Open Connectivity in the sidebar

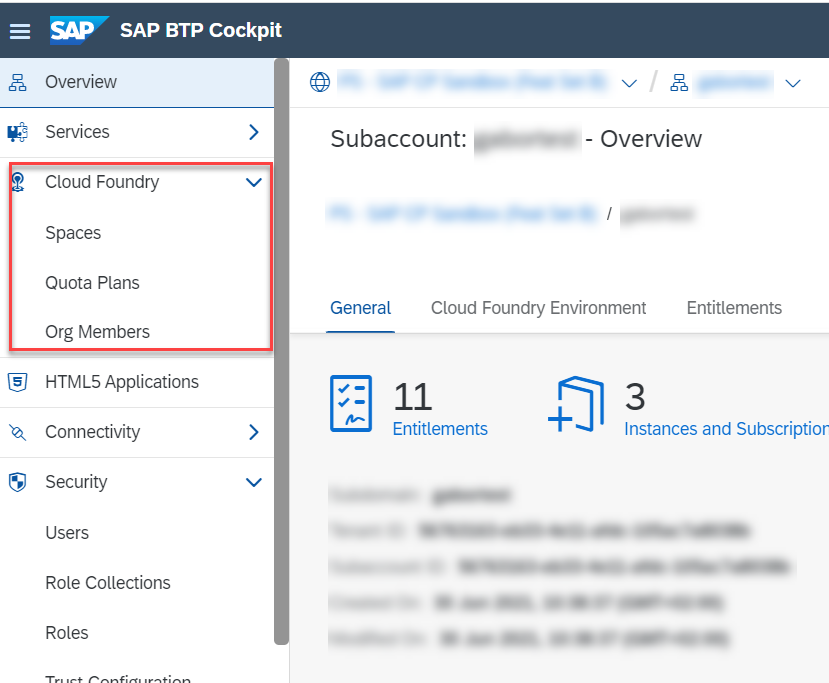(x=137, y=432)
